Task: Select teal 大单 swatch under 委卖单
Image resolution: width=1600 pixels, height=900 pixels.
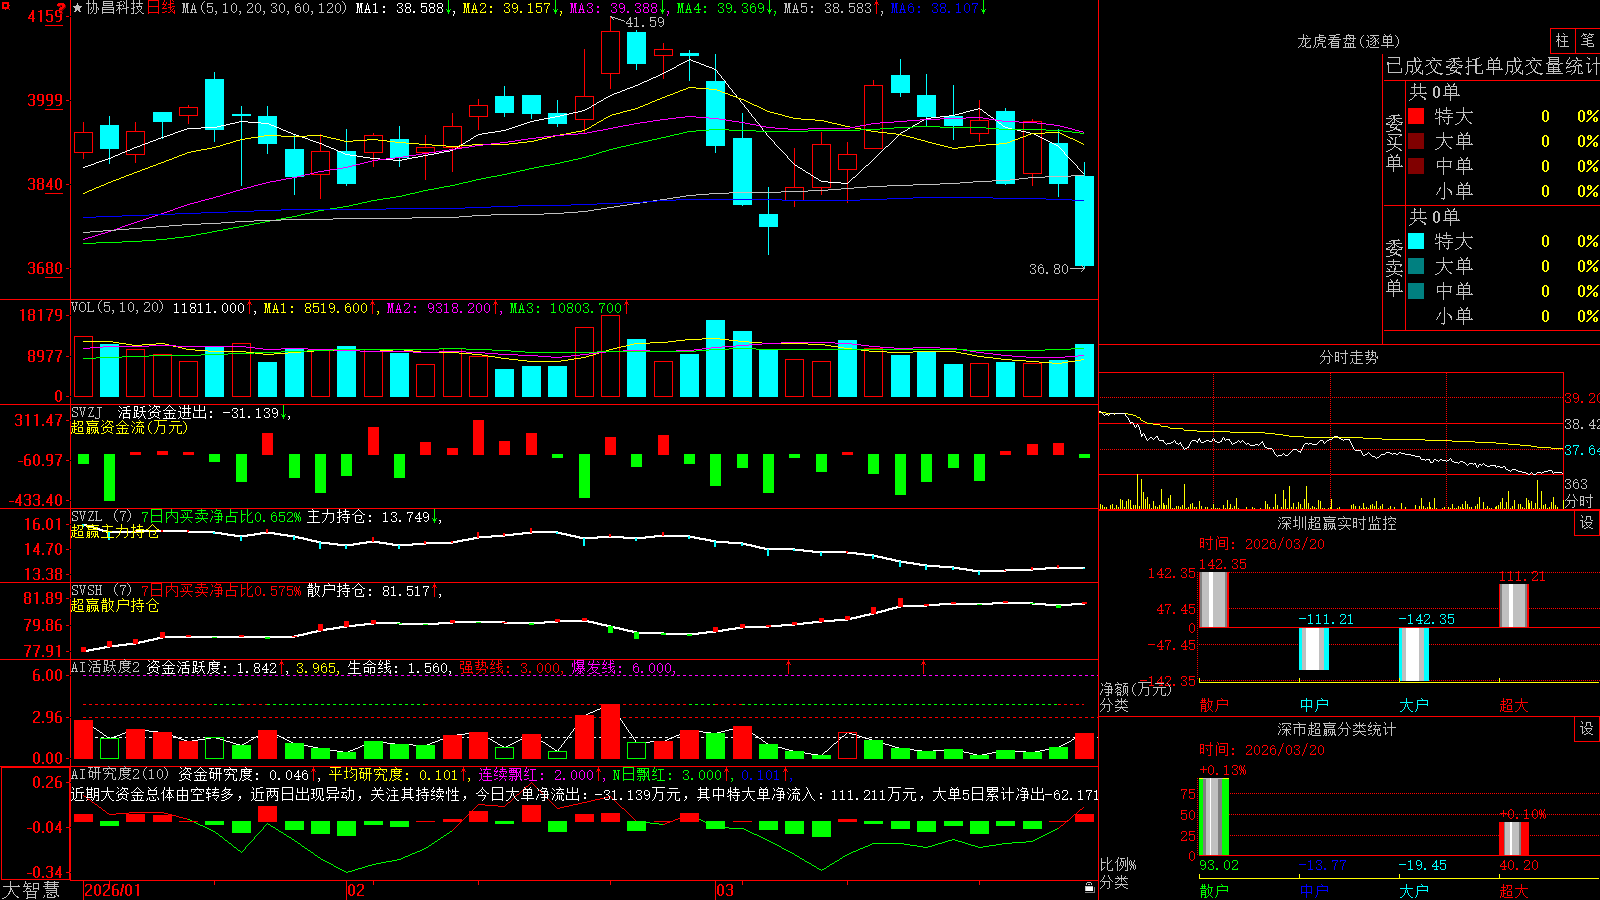Action: tap(1416, 266)
